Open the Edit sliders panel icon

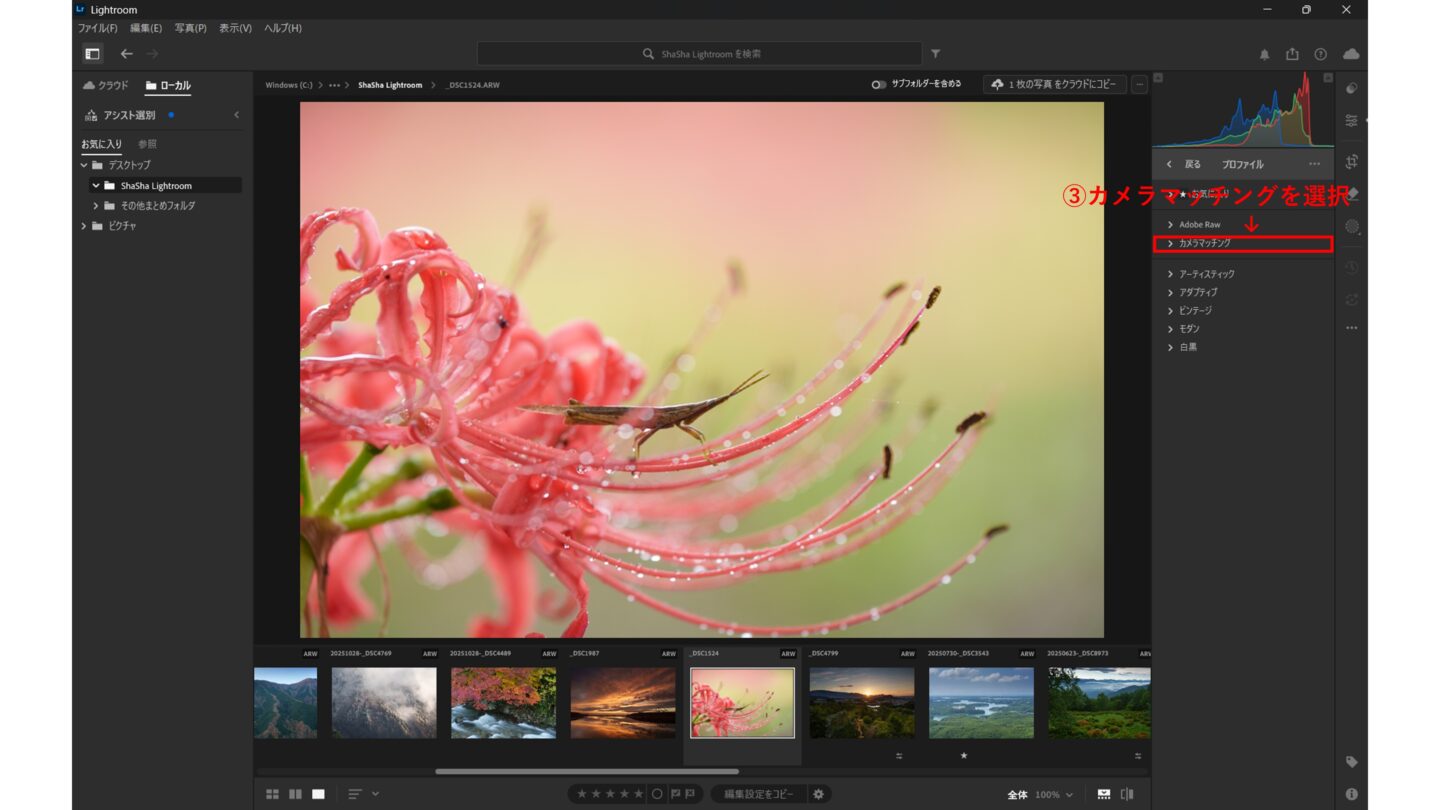point(1351,120)
